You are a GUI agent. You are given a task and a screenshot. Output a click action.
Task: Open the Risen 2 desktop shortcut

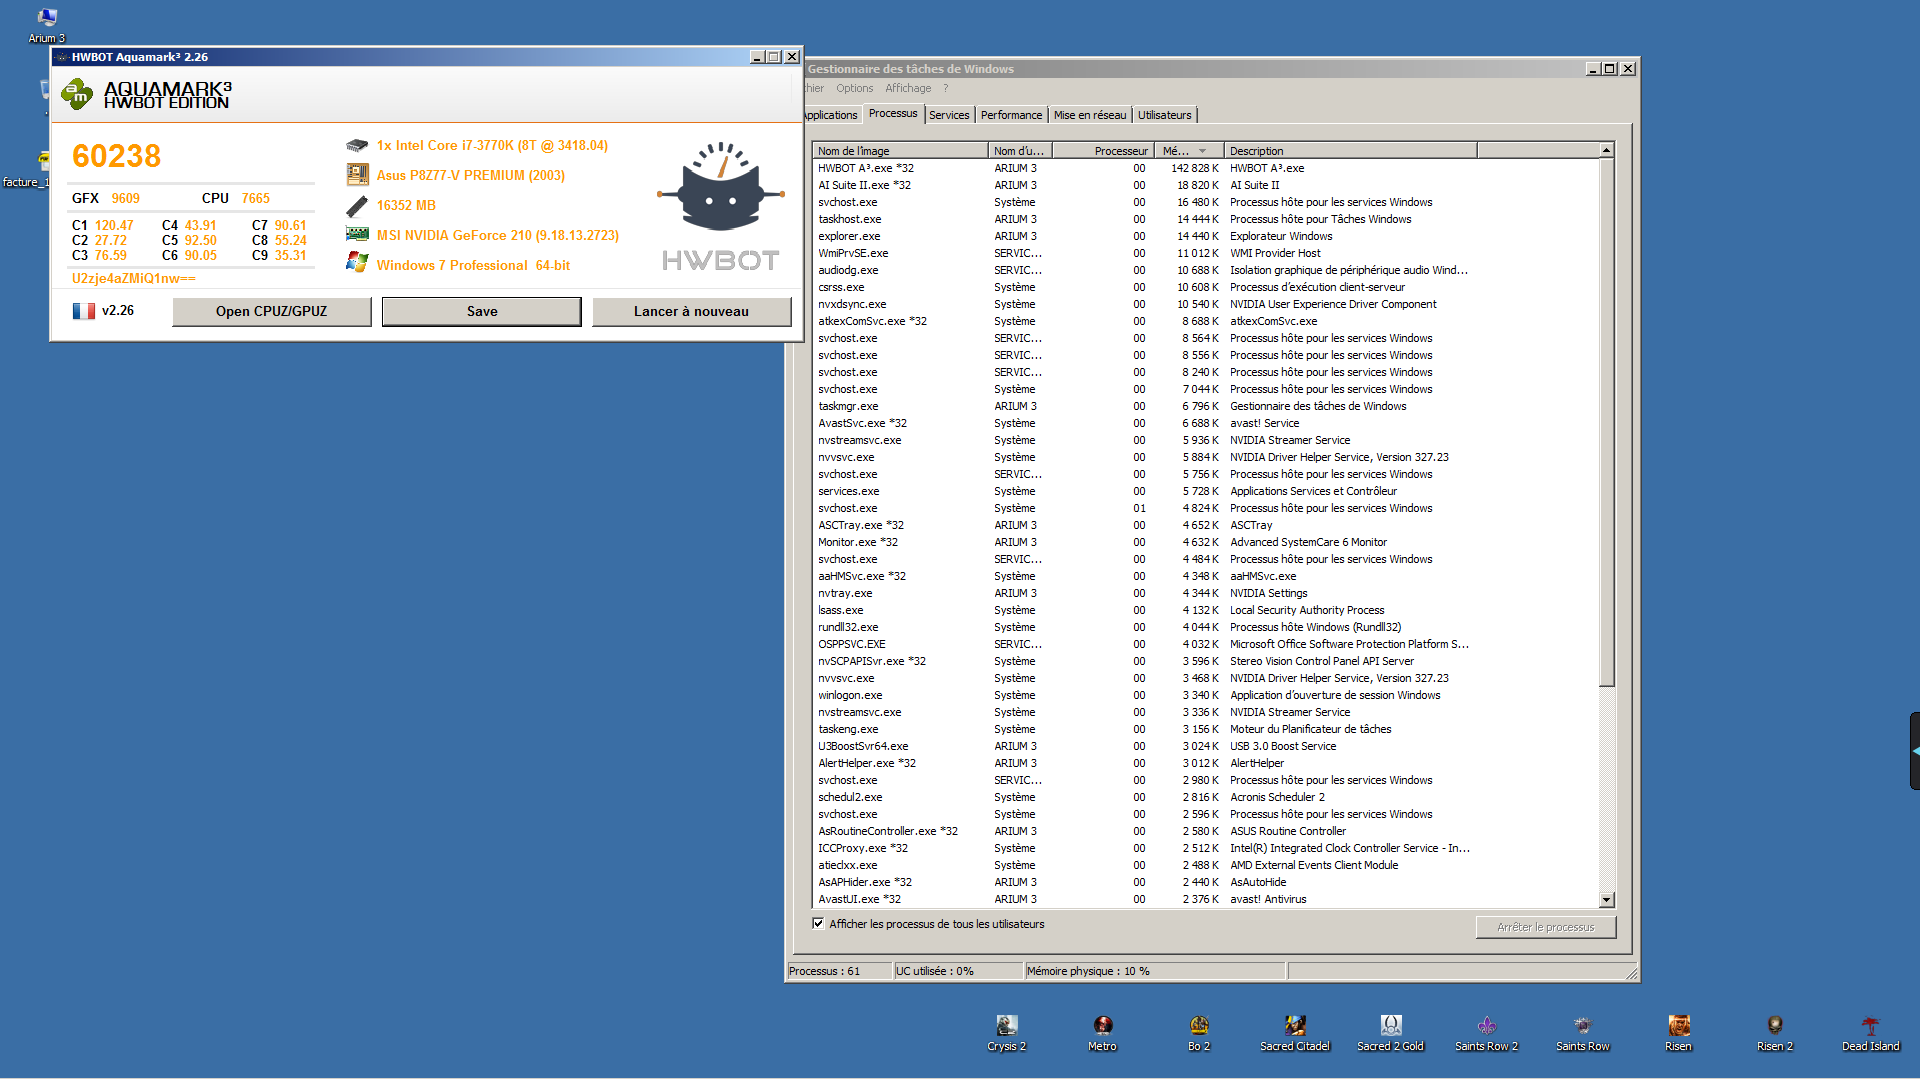point(1775,1033)
